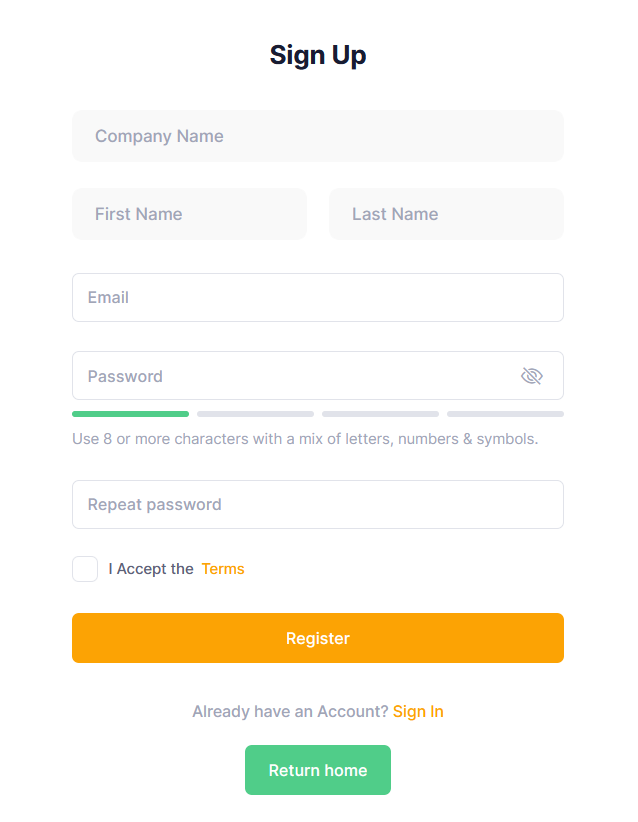Viewport: 638px width, 822px height.
Task: Click the password requirements hint text
Action: pos(305,439)
